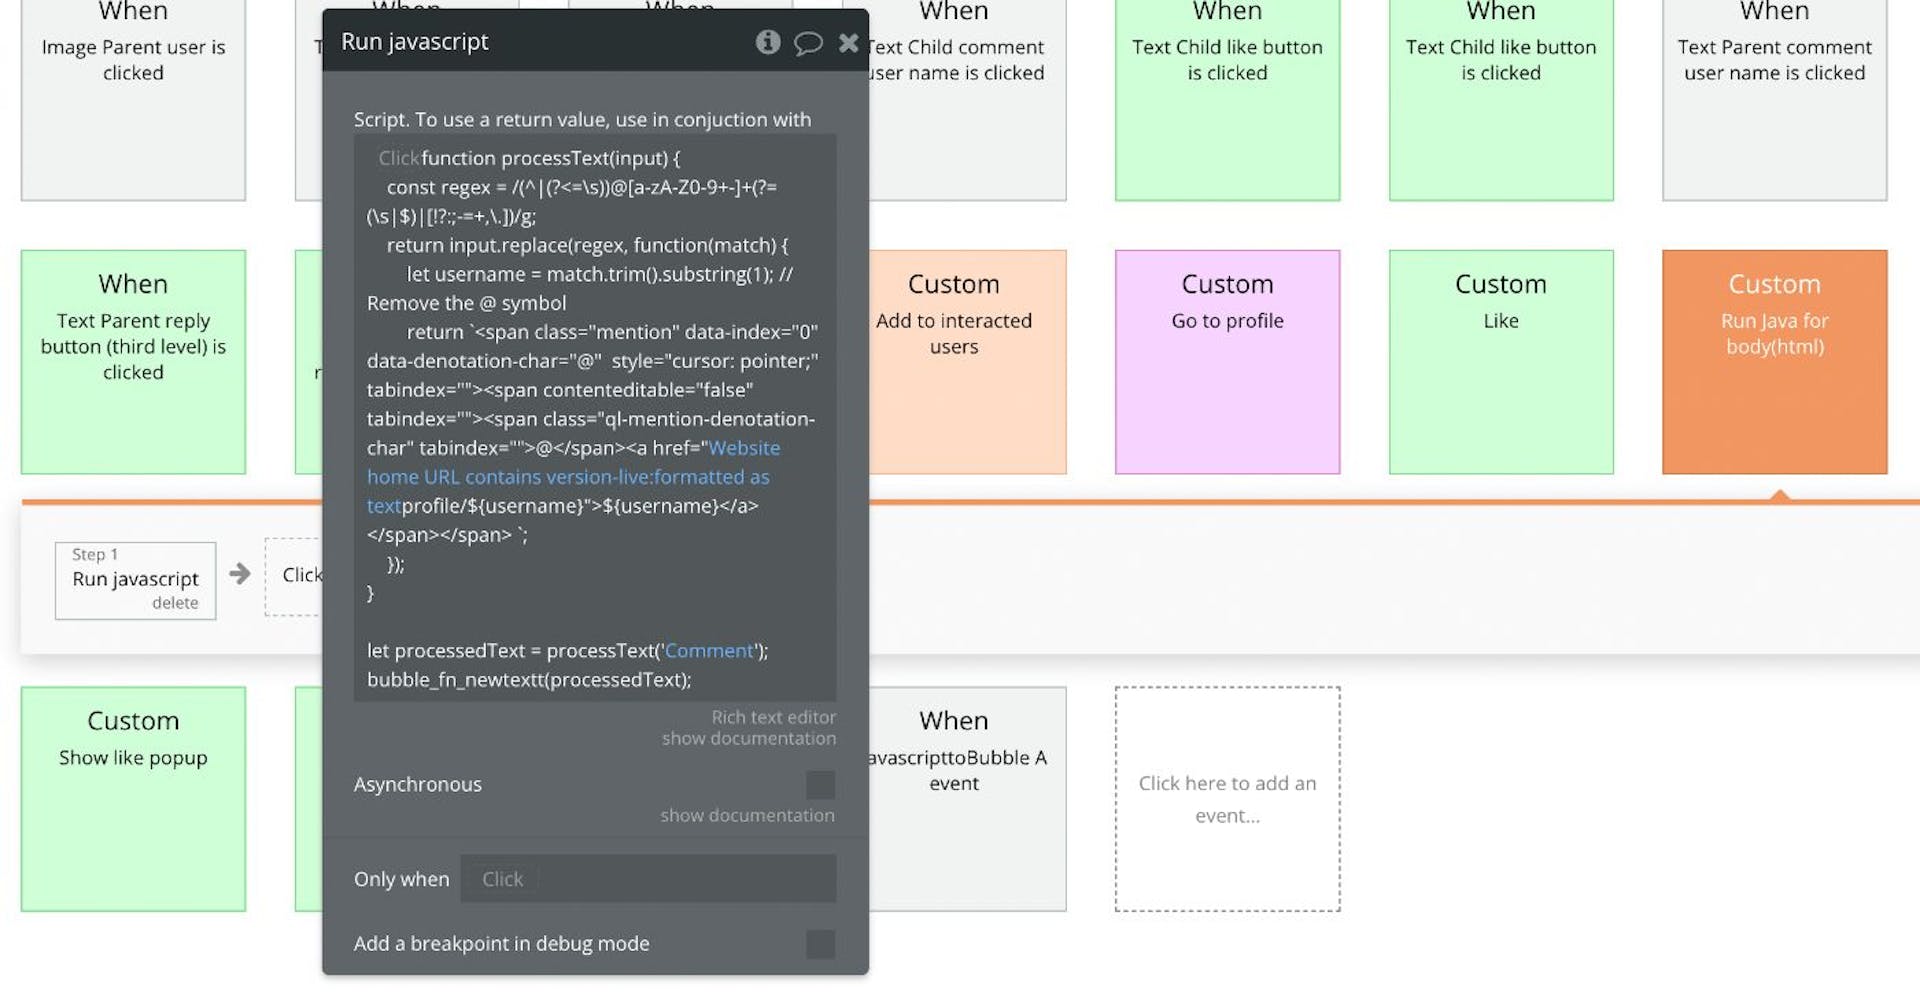Select the Custom Add to interacted users event
The width and height of the screenshot is (1920, 993).
(954, 362)
